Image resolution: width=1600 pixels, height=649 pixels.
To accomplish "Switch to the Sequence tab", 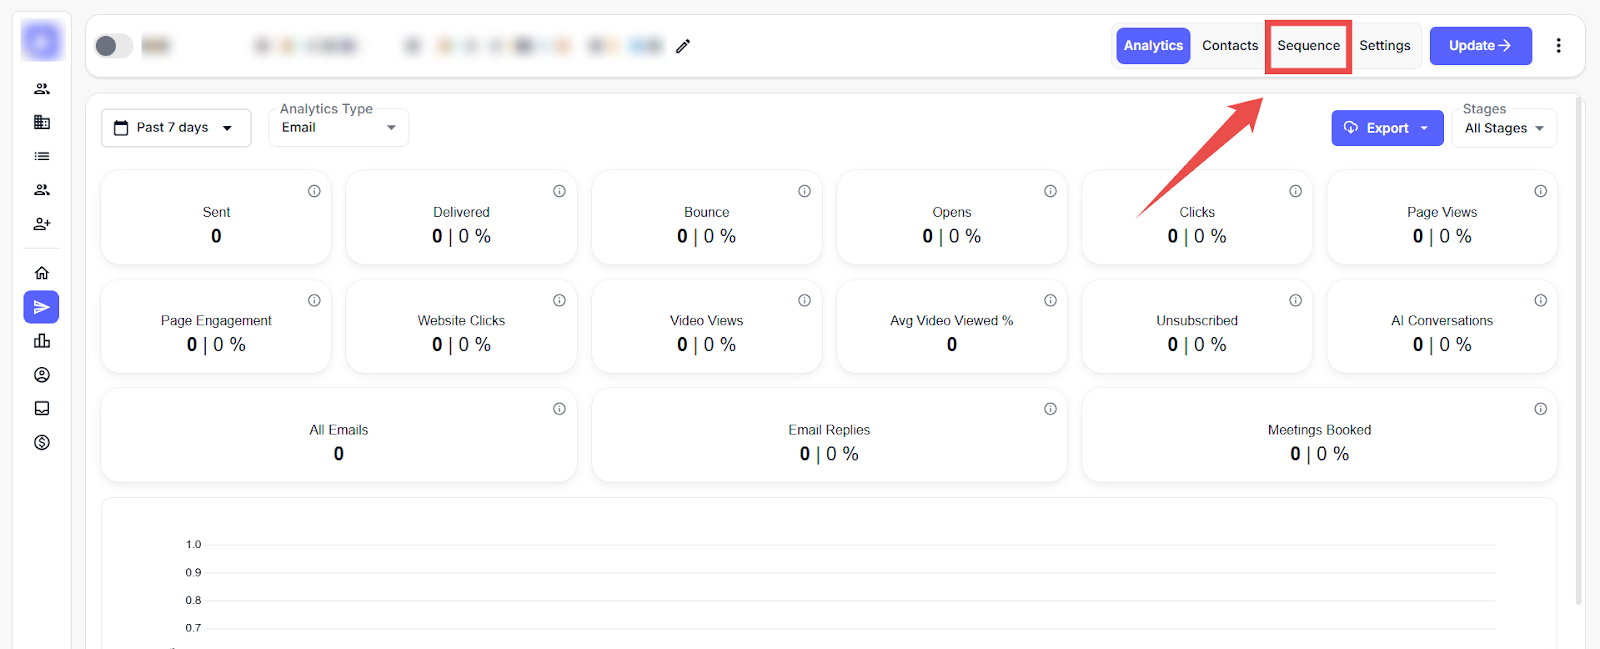I will (1308, 46).
